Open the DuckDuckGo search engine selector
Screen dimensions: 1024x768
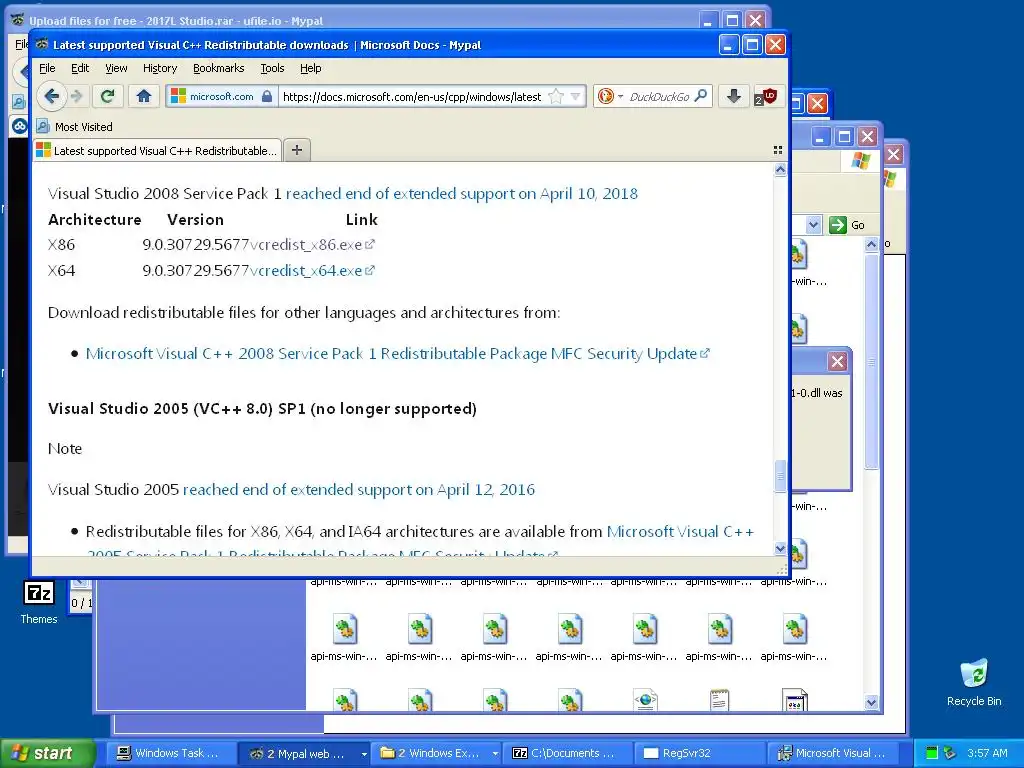(x=609, y=97)
